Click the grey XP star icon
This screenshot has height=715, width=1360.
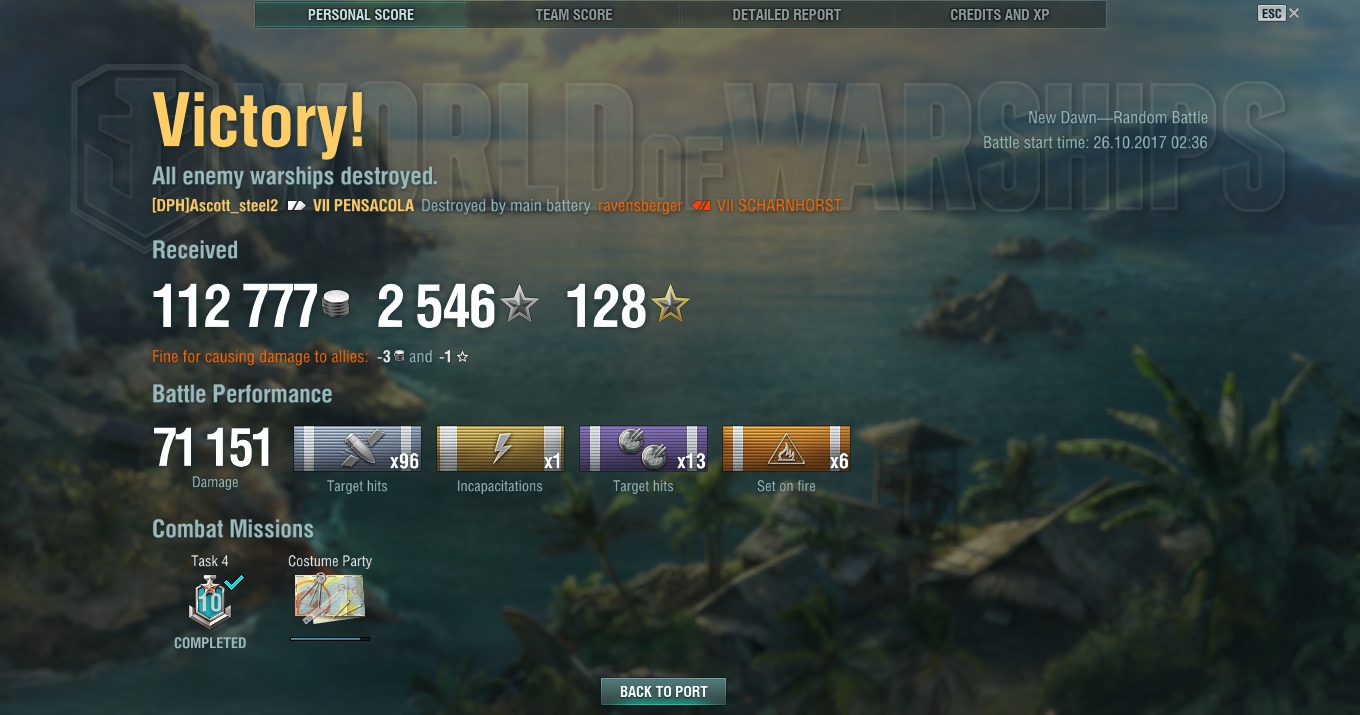[520, 304]
